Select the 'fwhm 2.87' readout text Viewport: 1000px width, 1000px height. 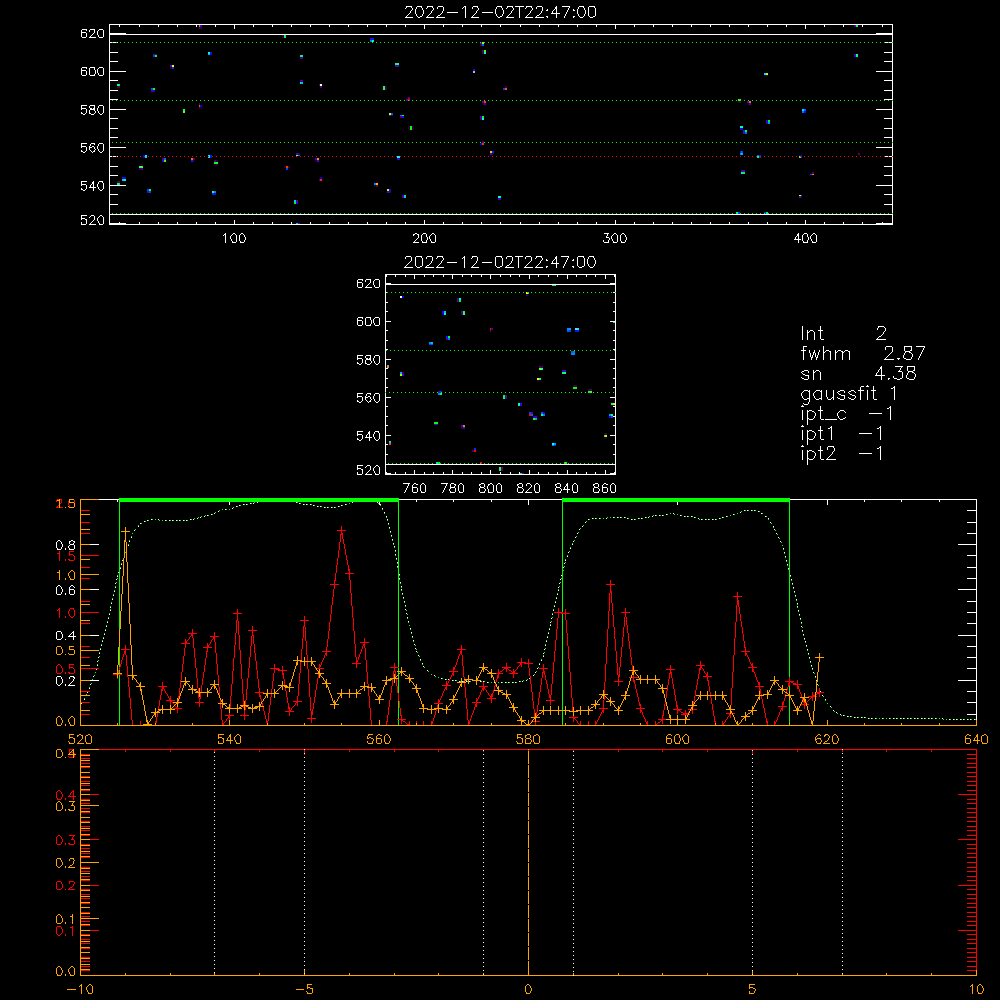click(x=862, y=353)
